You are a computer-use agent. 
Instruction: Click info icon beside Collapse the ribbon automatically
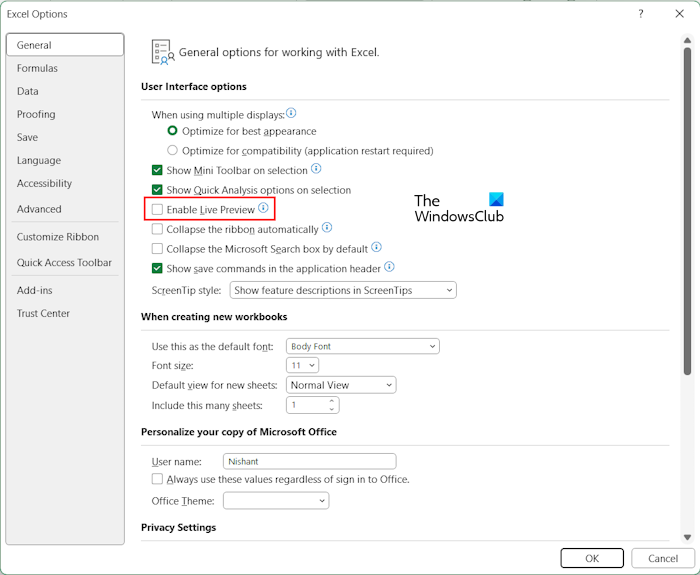point(327,228)
